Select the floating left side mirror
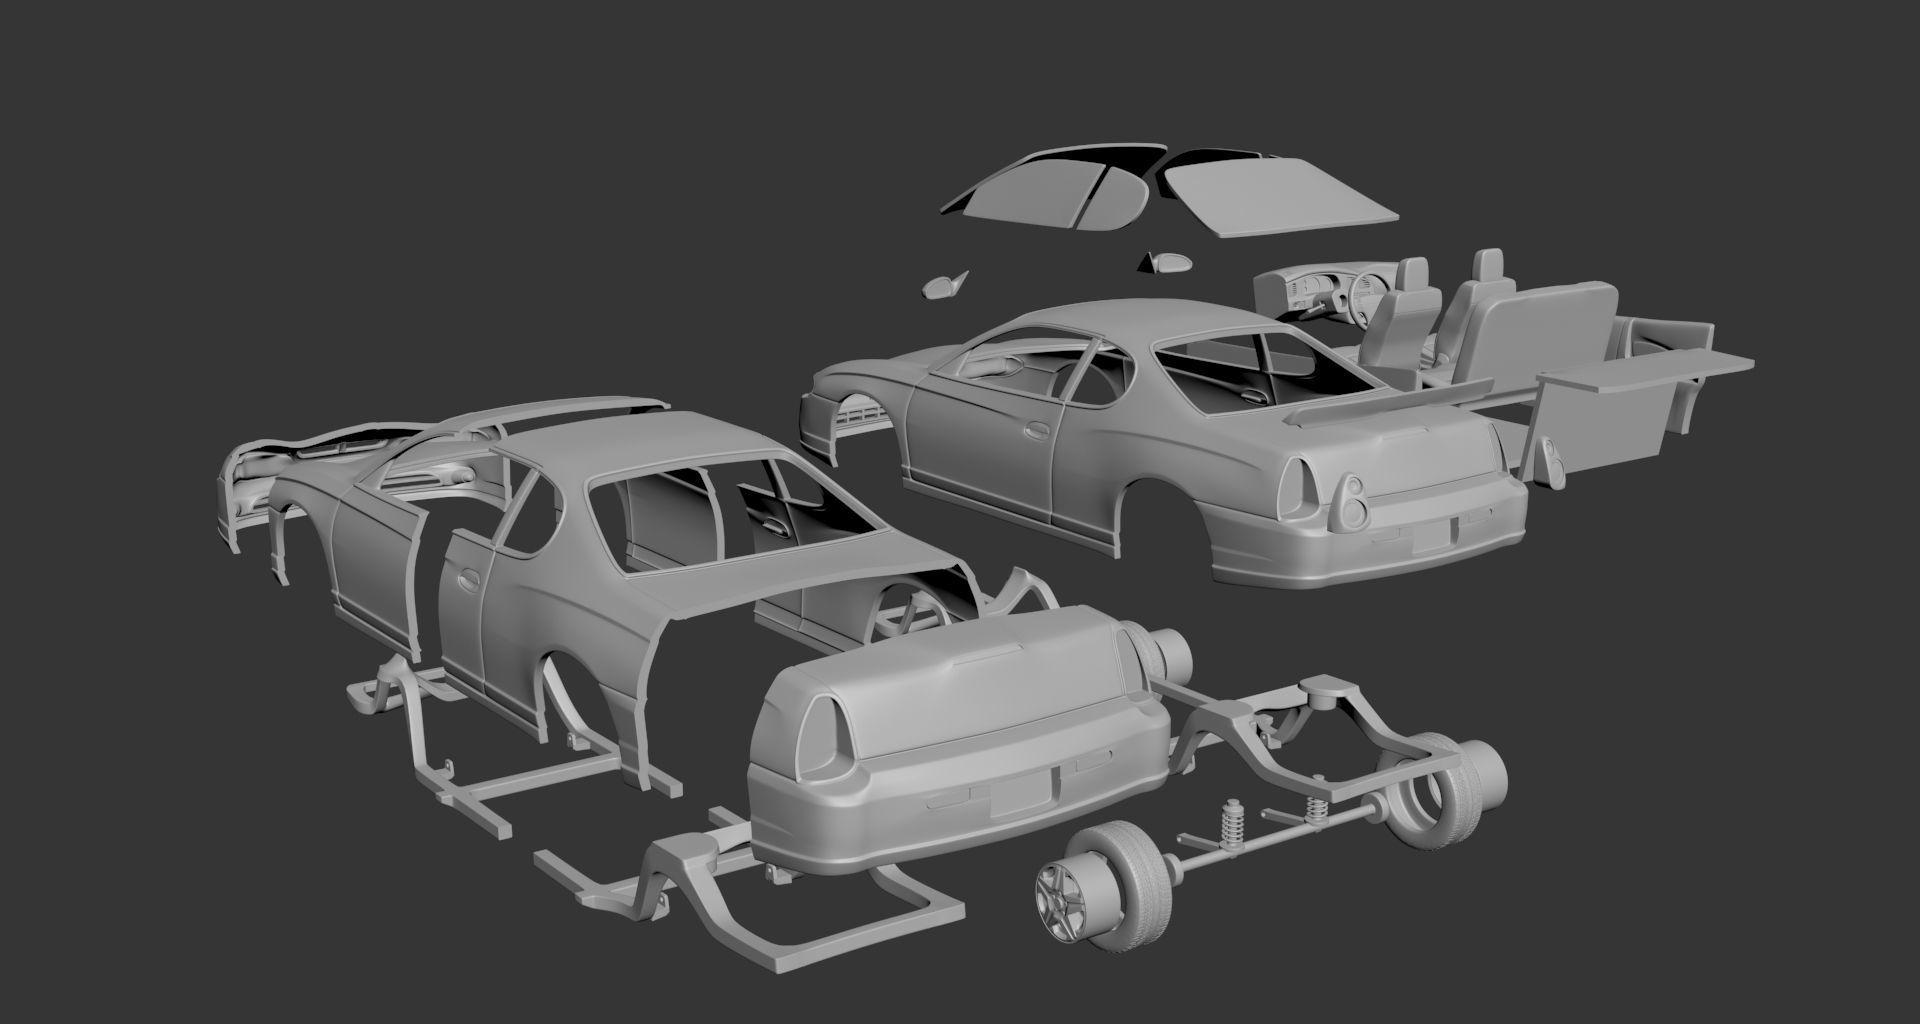 pos(945,286)
